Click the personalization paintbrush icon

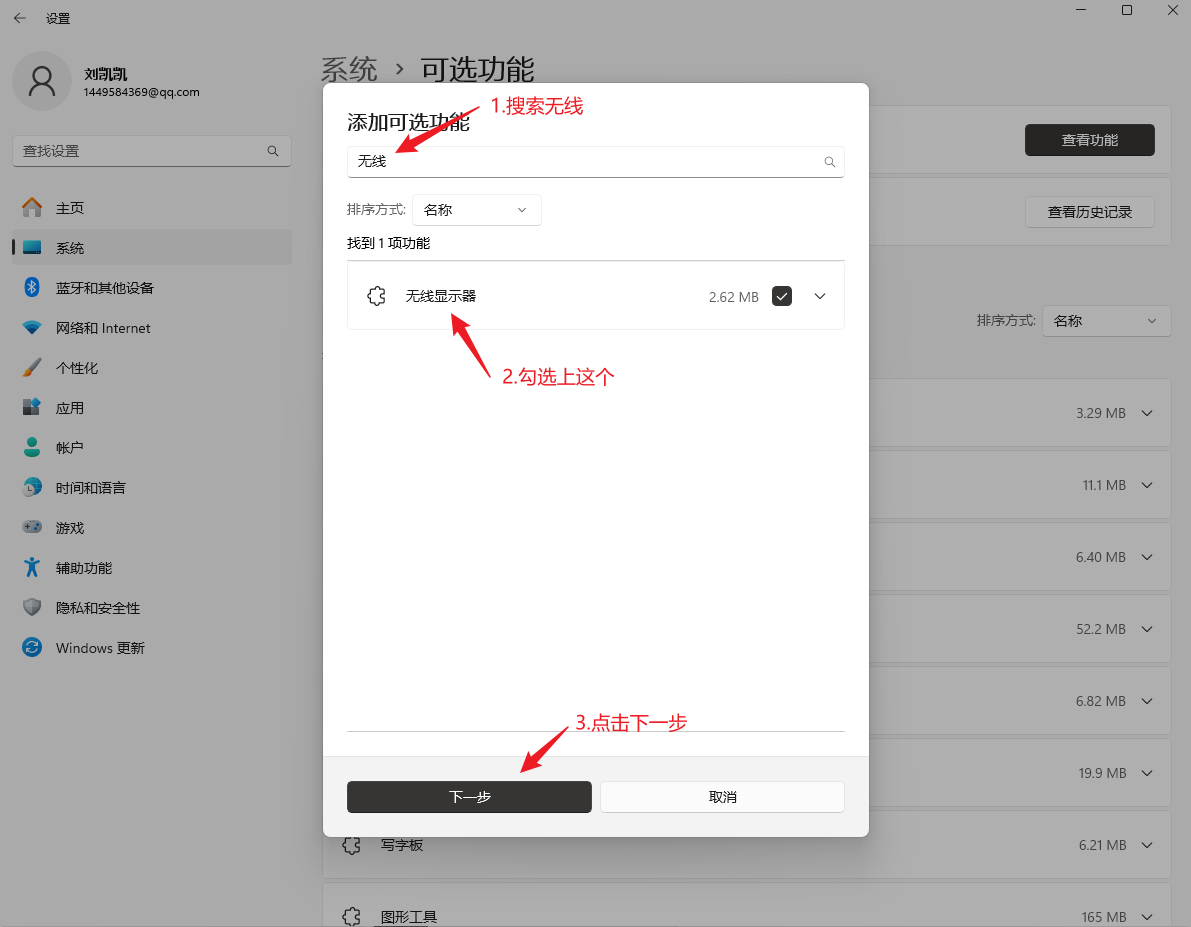32,368
